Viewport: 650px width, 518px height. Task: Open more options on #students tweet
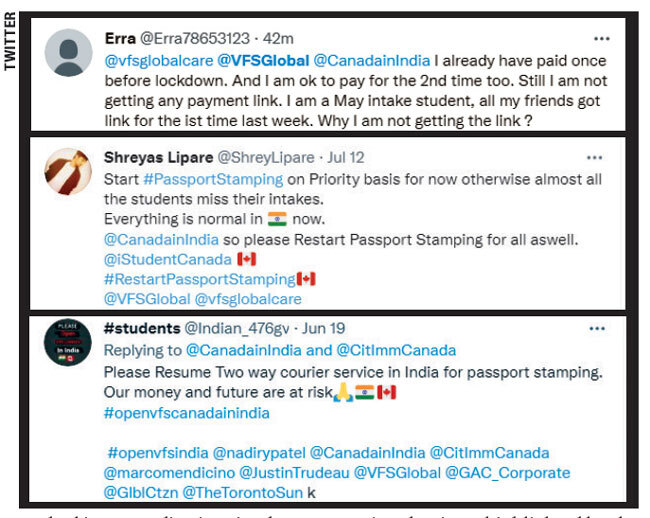tap(597, 329)
